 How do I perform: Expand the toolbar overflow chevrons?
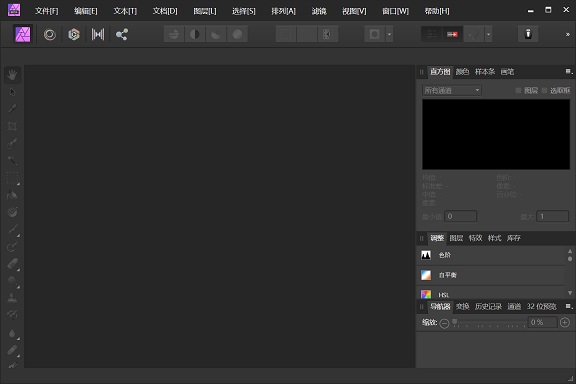coord(568,35)
